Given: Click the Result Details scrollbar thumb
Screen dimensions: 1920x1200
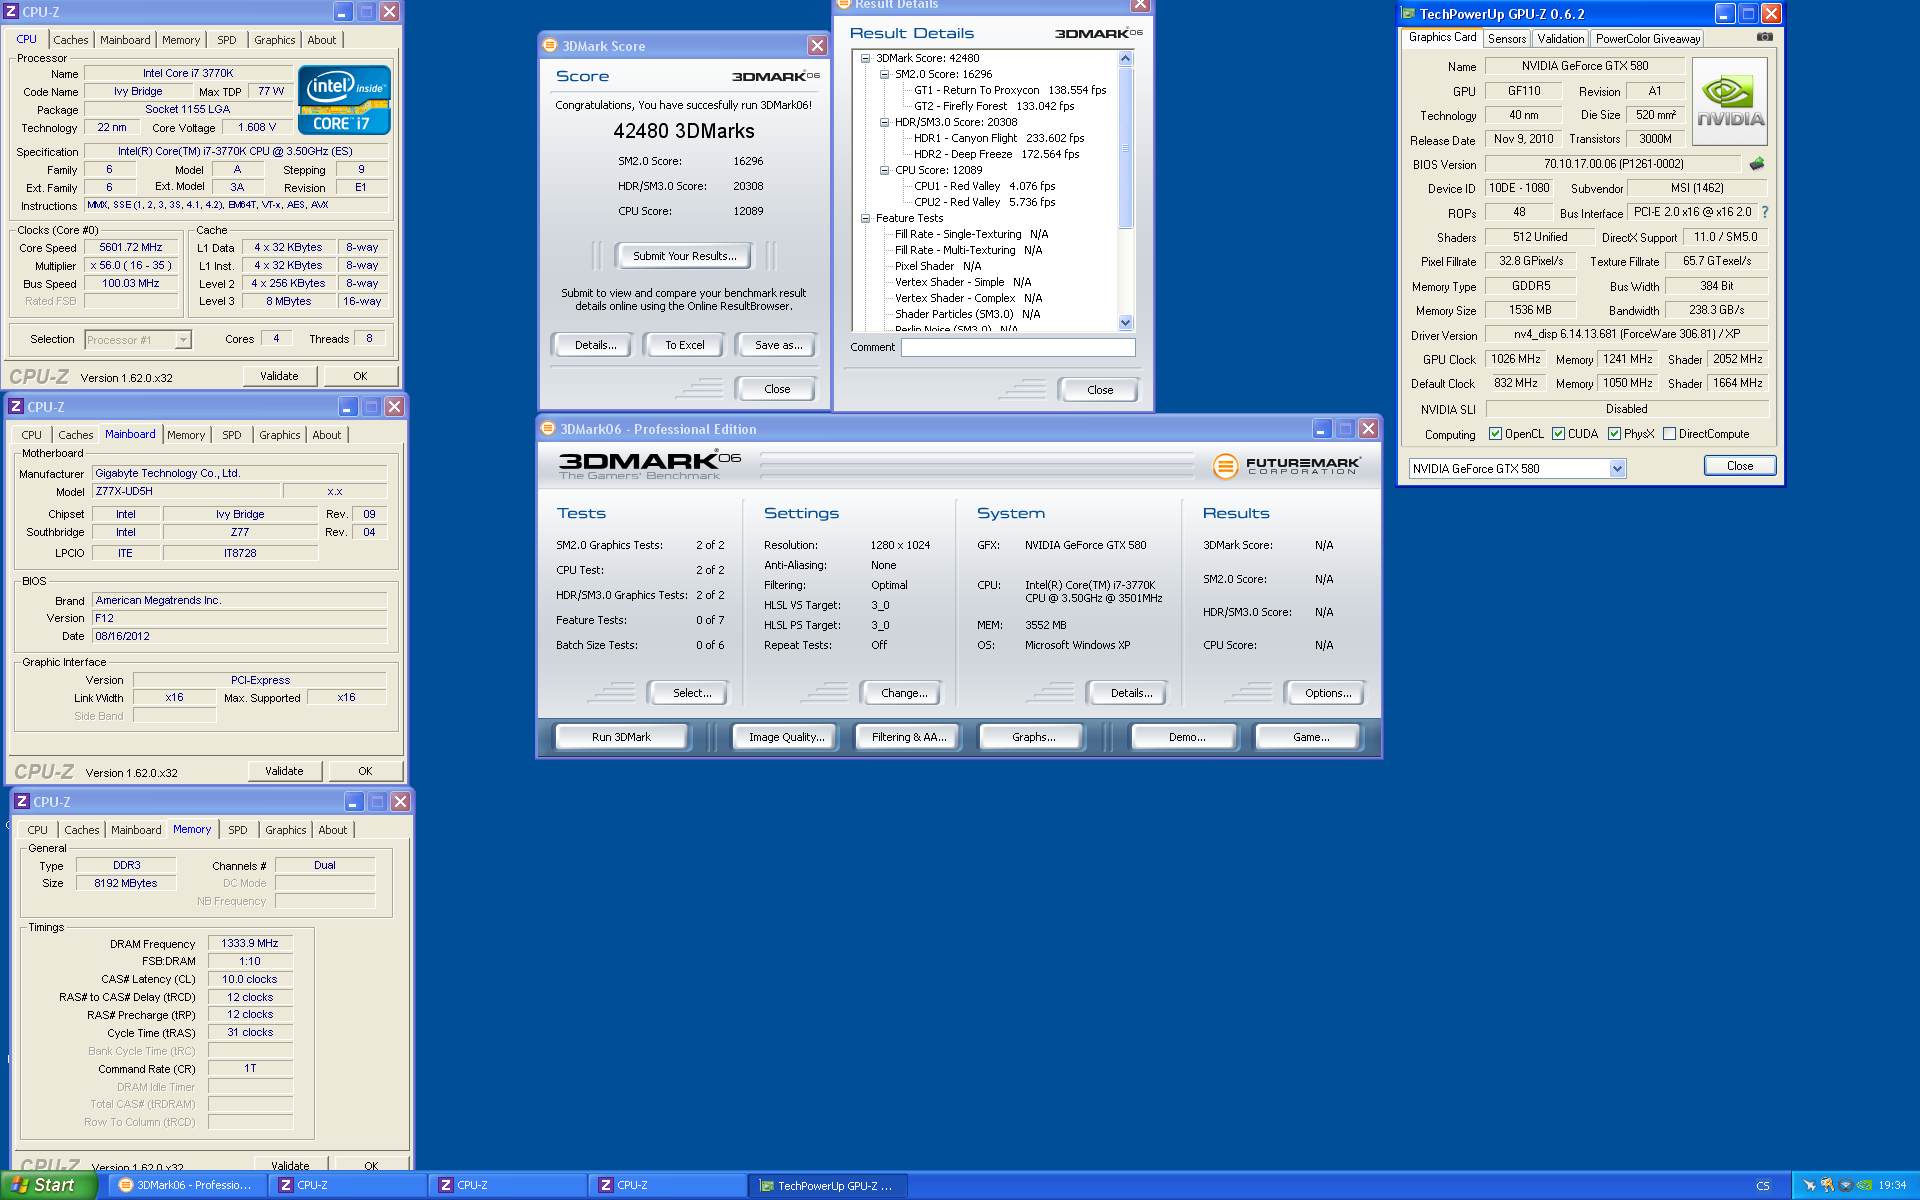Looking at the screenshot, I should coord(1125,147).
